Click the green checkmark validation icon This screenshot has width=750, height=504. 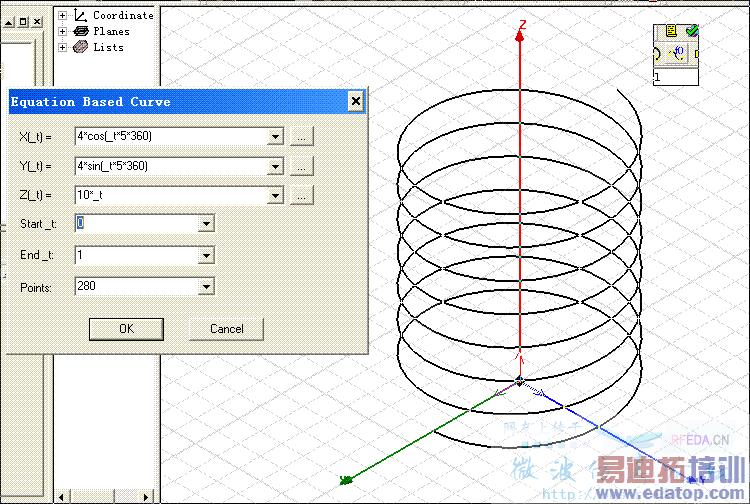click(x=692, y=31)
